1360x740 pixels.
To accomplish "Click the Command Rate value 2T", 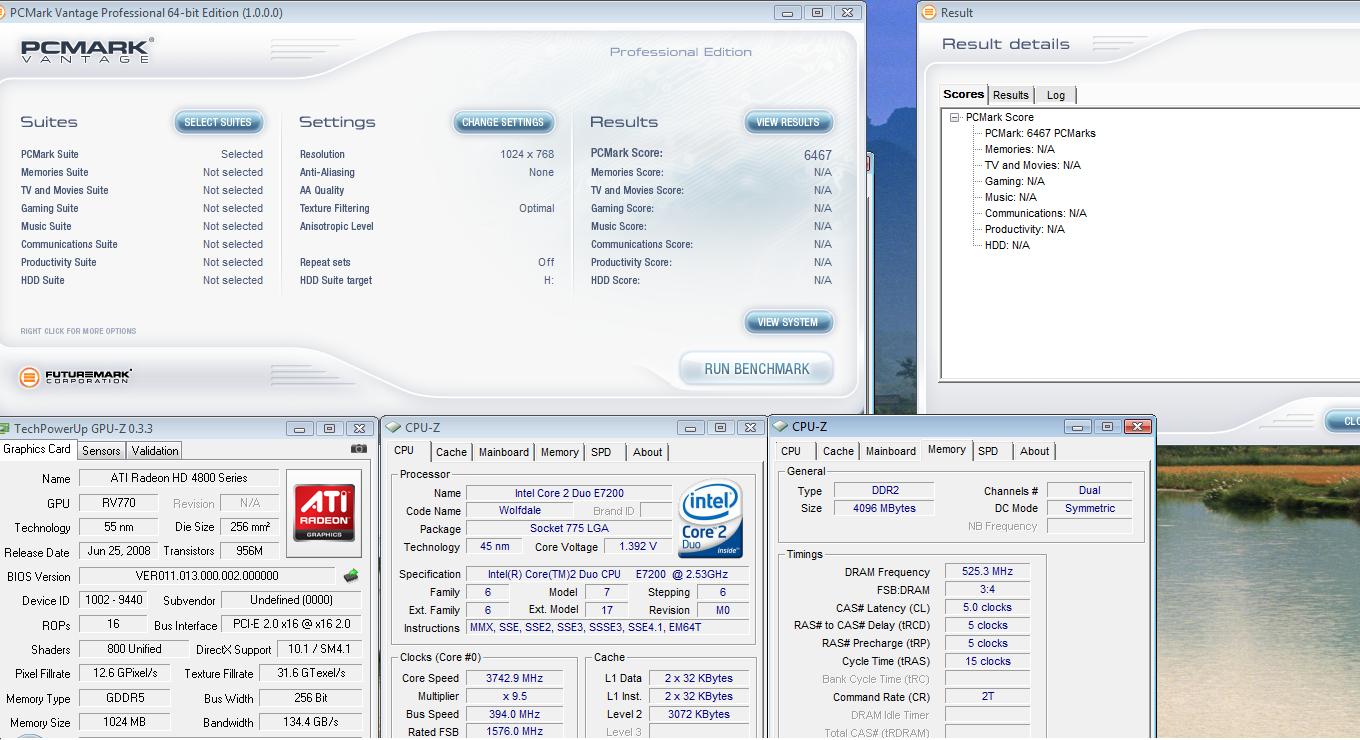I will coord(987,696).
